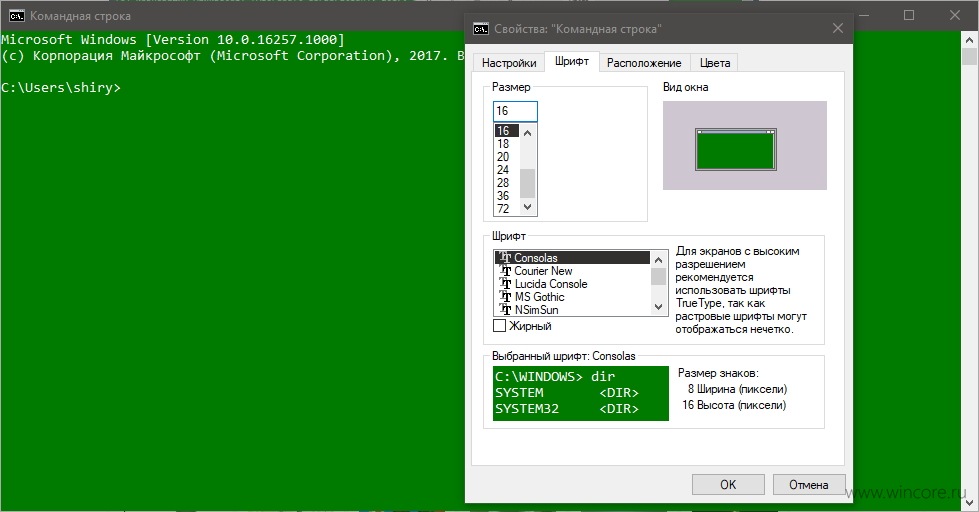Choose the MS Gothic font

(x=573, y=297)
